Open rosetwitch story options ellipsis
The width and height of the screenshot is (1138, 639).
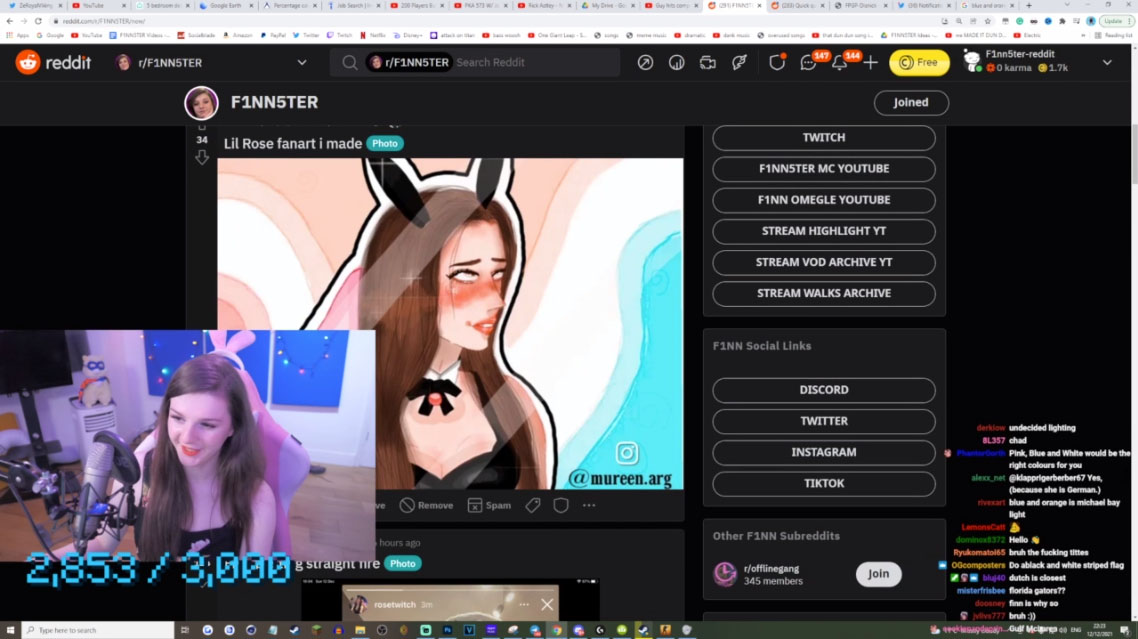[524, 604]
